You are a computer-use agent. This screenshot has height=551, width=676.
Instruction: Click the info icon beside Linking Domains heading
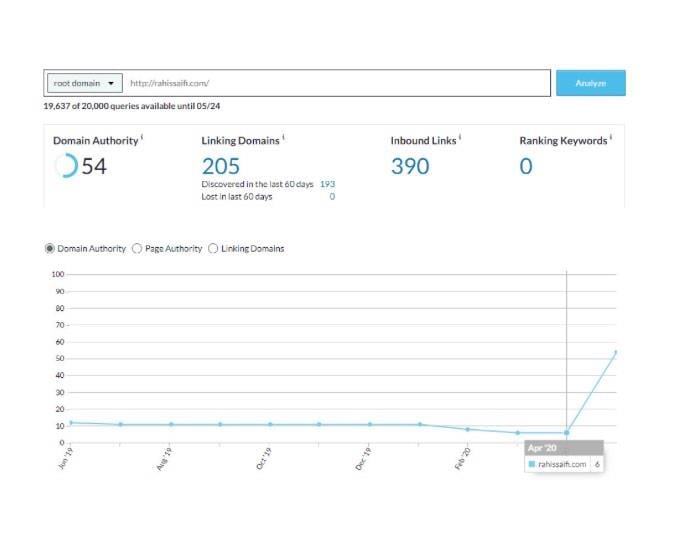[x=284, y=138]
